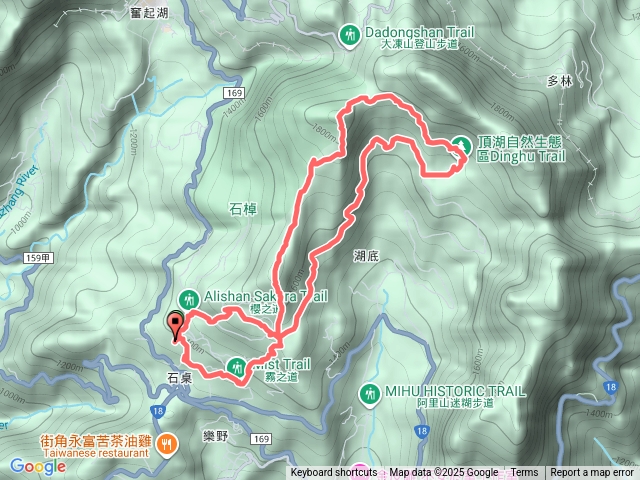The height and width of the screenshot is (480, 640).
Task: Click the route 169 shield near the river
Action: [234, 93]
